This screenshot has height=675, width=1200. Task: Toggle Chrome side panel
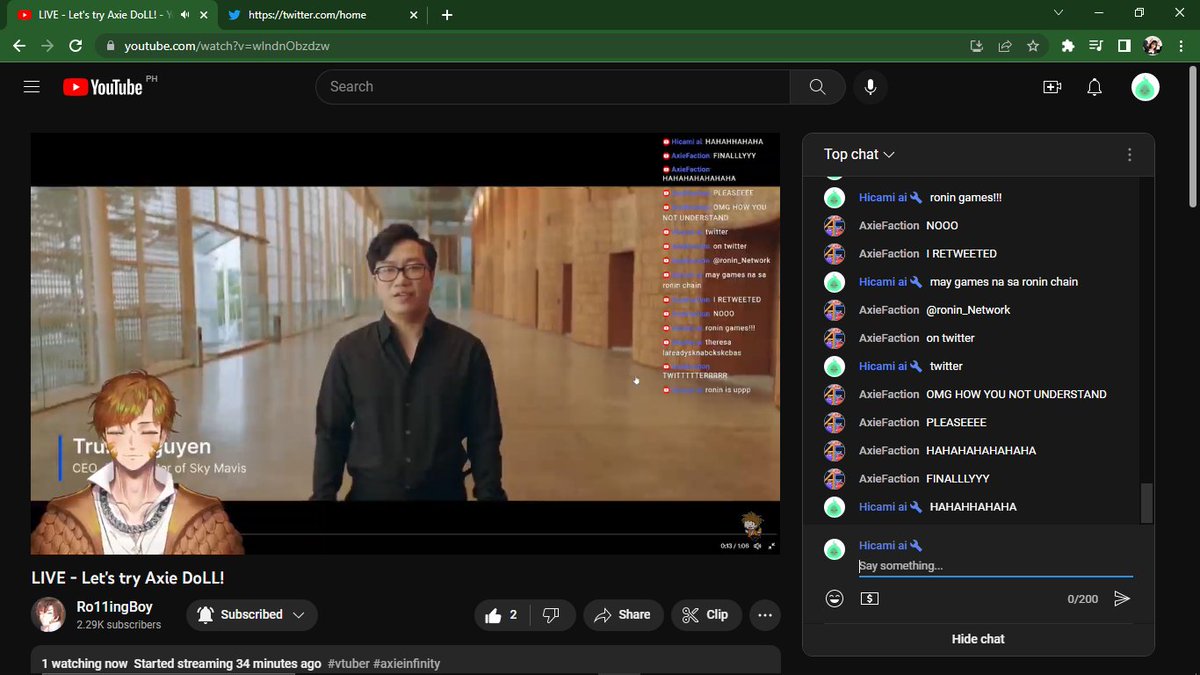coord(1124,46)
